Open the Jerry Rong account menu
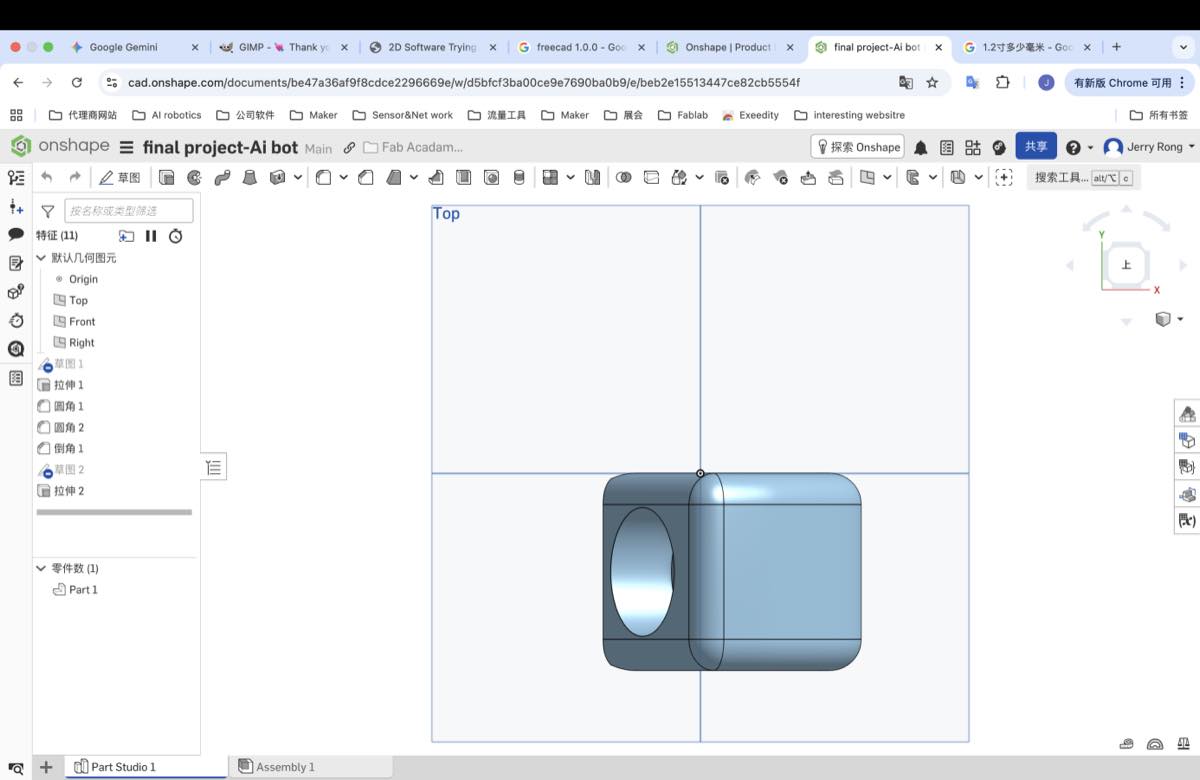 (x=1149, y=147)
